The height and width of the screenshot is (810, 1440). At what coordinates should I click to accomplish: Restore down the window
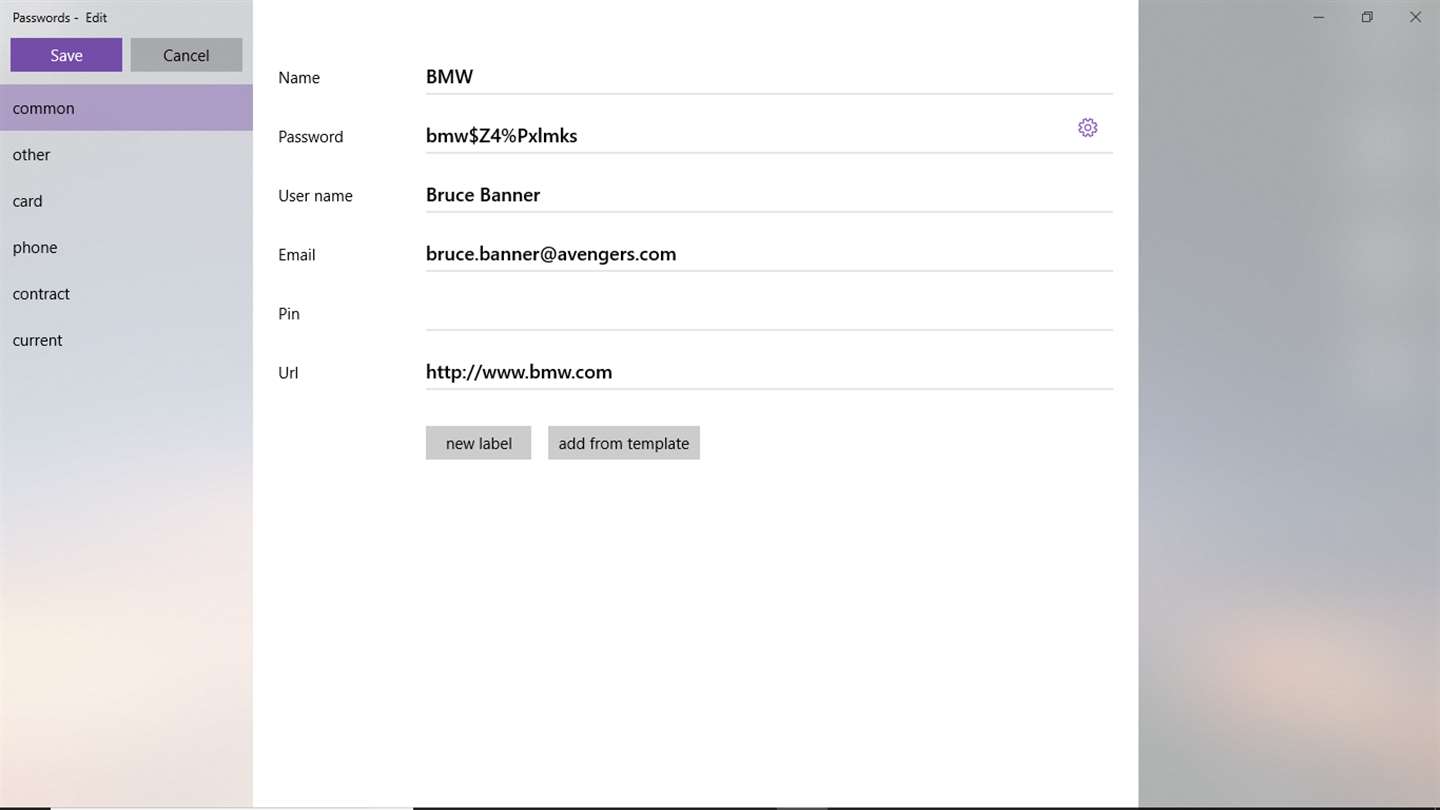click(x=1367, y=17)
